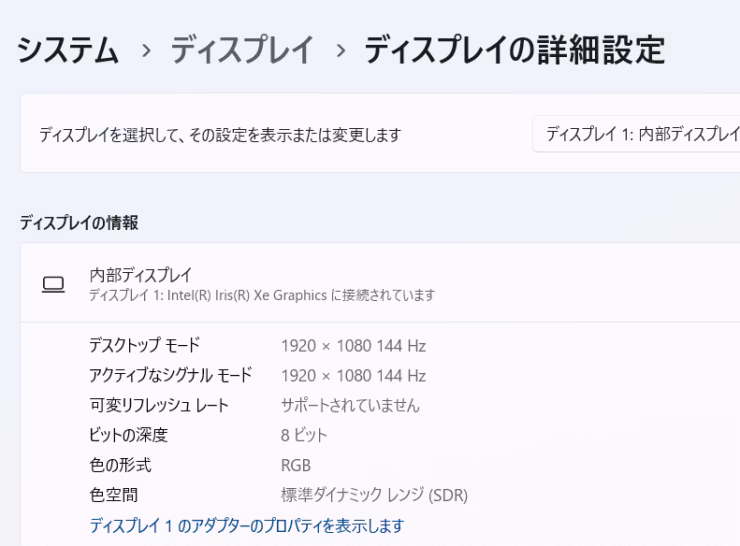Click the chevron after システム breadcrumb
The image size is (740, 546).
click(x=146, y=50)
